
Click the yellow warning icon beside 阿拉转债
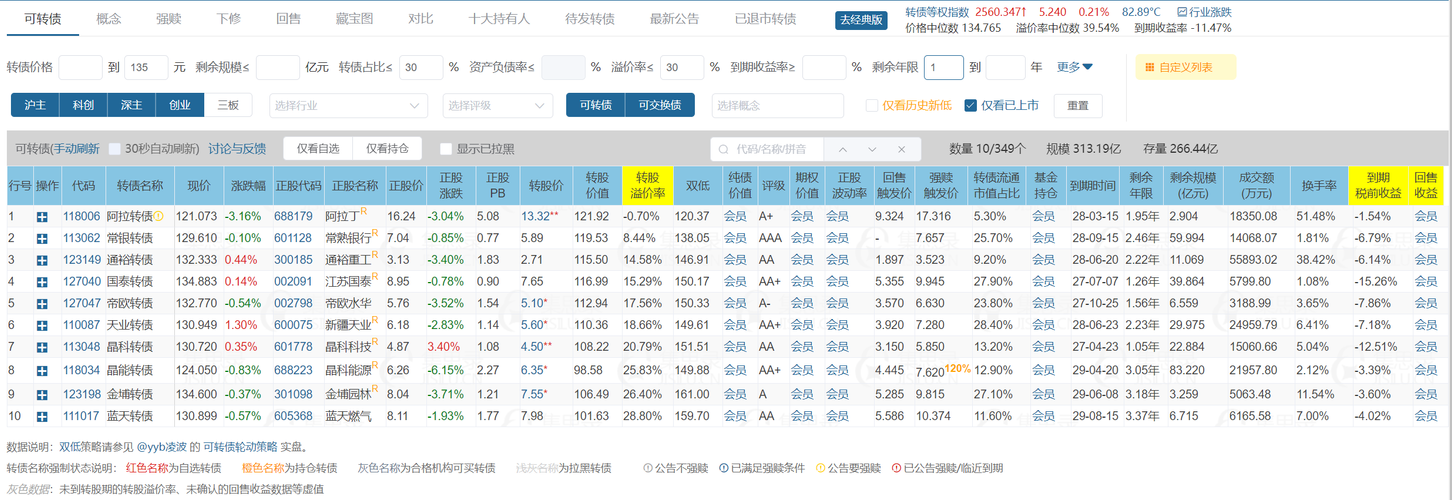pos(159,216)
